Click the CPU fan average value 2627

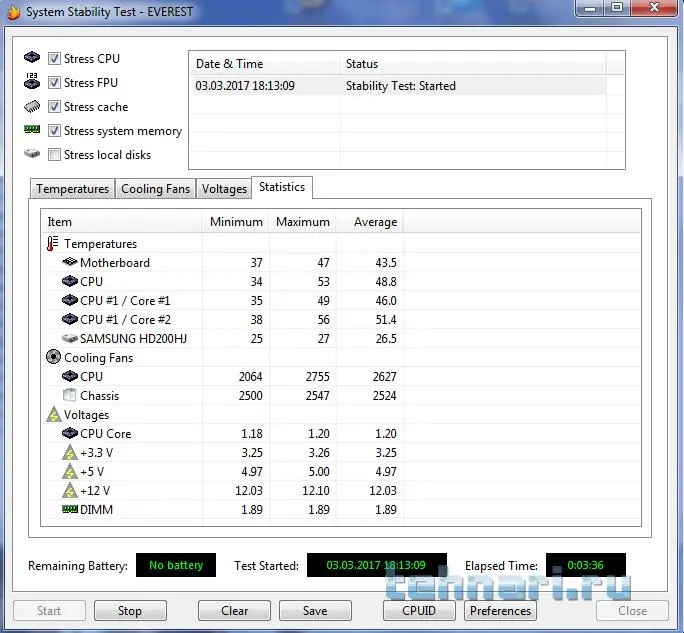[384, 376]
